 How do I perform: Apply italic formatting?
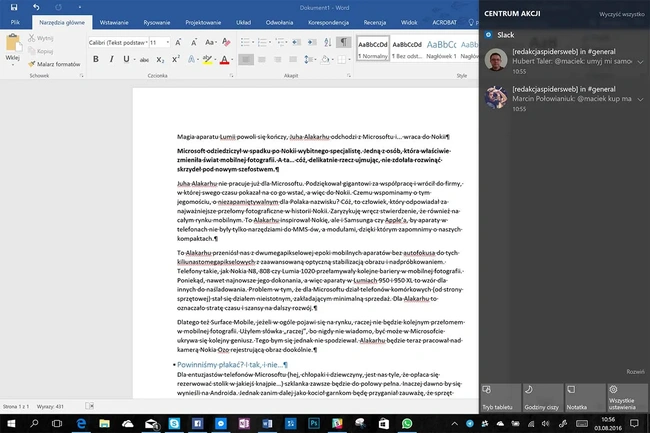coord(111,59)
